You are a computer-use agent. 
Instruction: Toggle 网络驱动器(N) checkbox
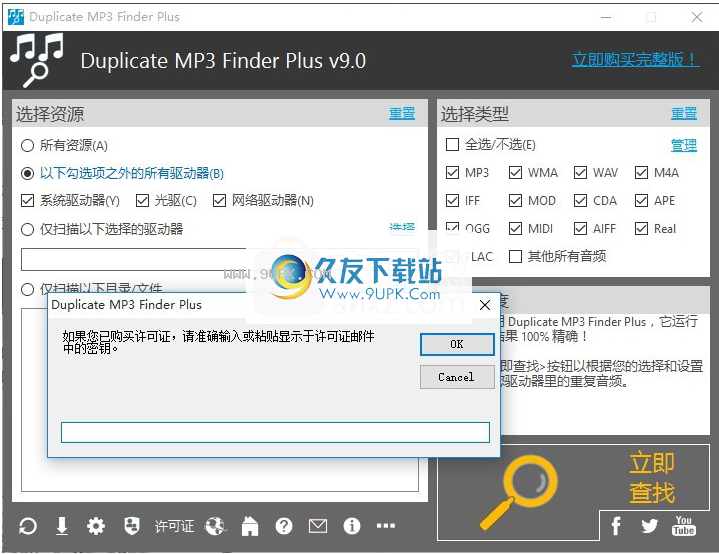pos(220,201)
